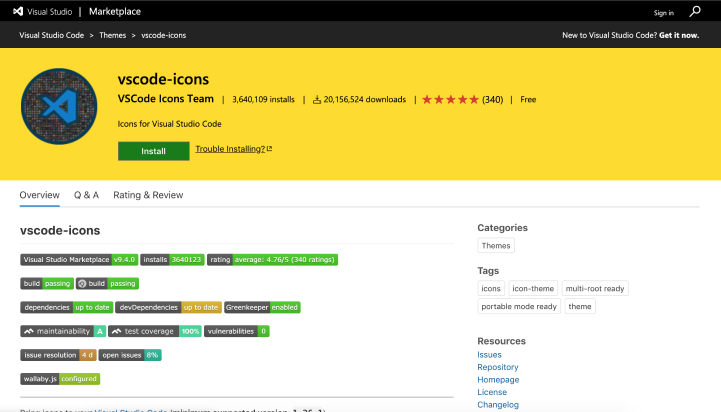Click the second build passing badge with logo
The width and height of the screenshot is (721, 412).
tap(107, 283)
